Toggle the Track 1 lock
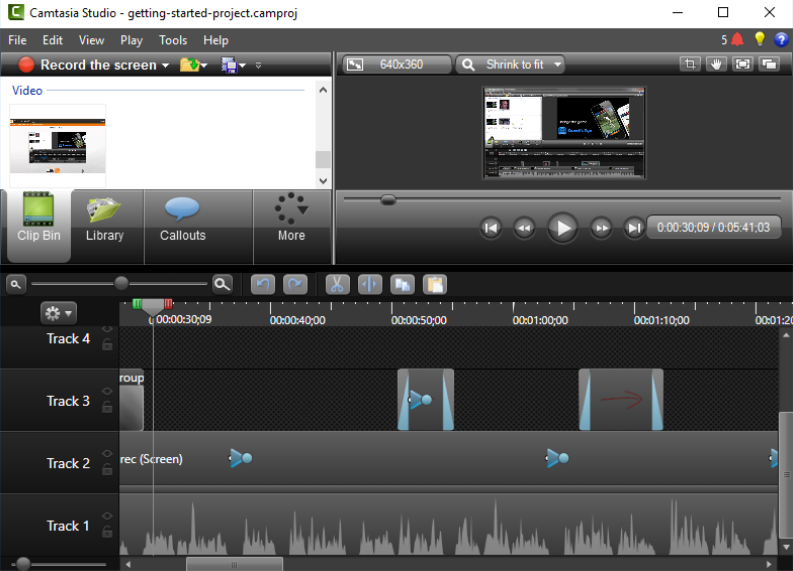 (x=107, y=532)
